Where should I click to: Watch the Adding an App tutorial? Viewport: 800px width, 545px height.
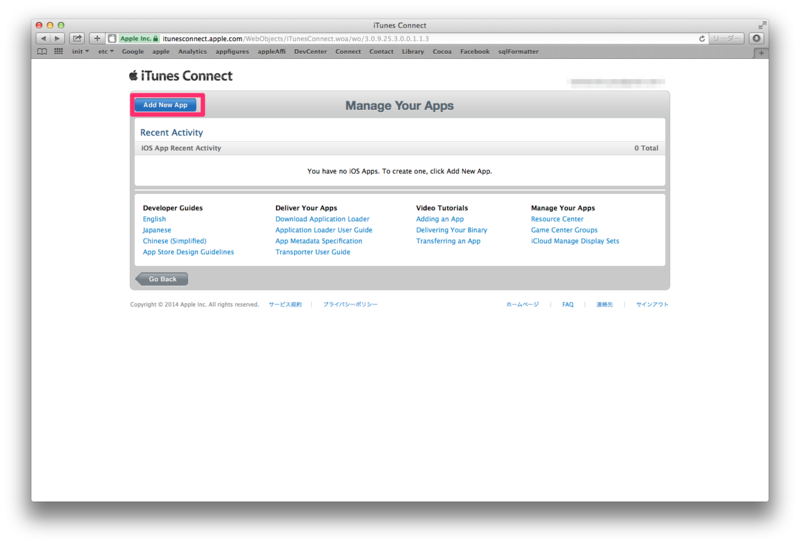click(440, 219)
